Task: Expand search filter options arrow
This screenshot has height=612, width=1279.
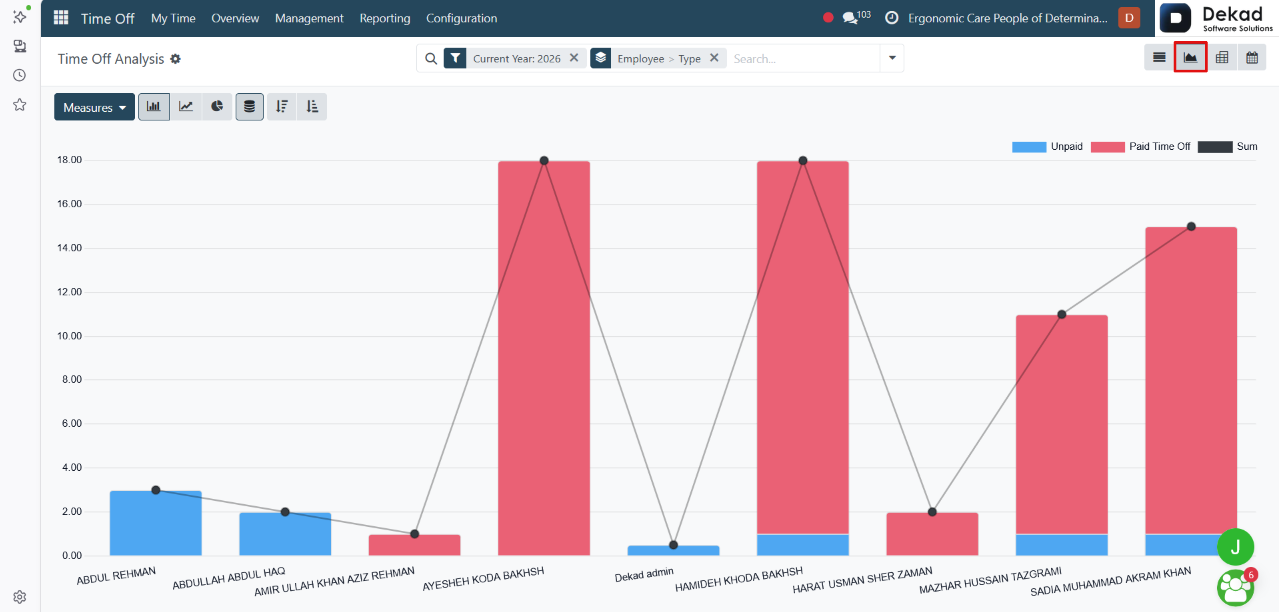Action: tap(892, 58)
